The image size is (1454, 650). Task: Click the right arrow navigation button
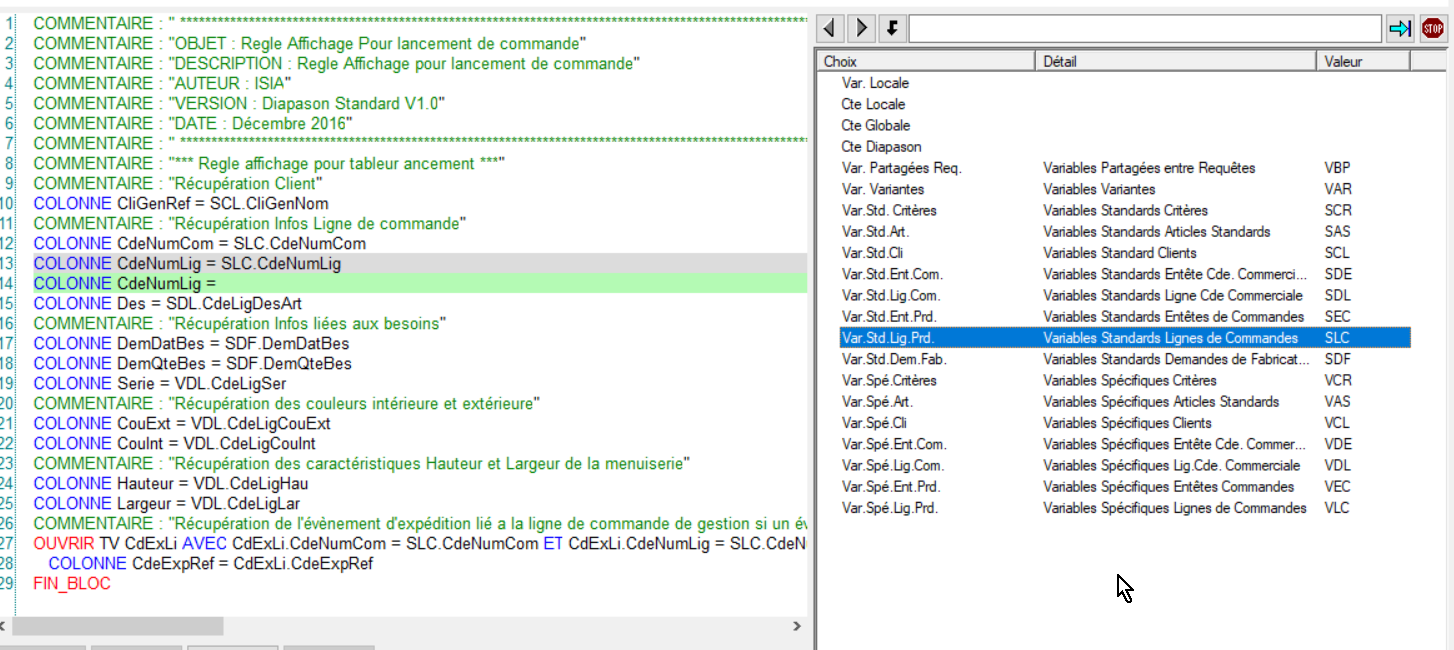pos(862,28)
